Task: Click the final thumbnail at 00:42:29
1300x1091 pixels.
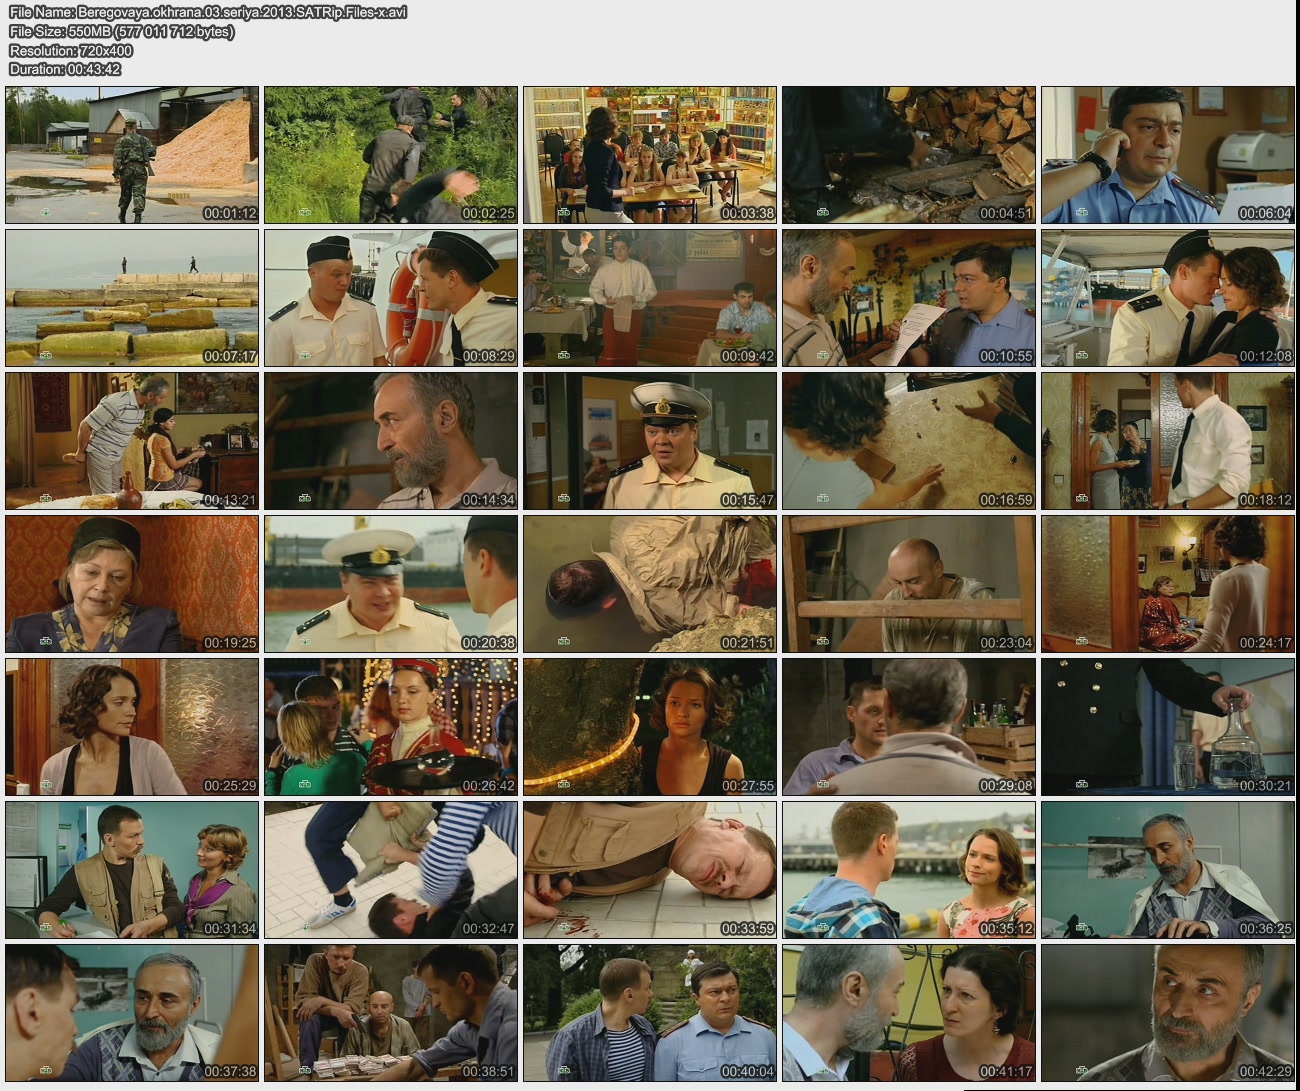Action: click(x=1167, y=1013)
